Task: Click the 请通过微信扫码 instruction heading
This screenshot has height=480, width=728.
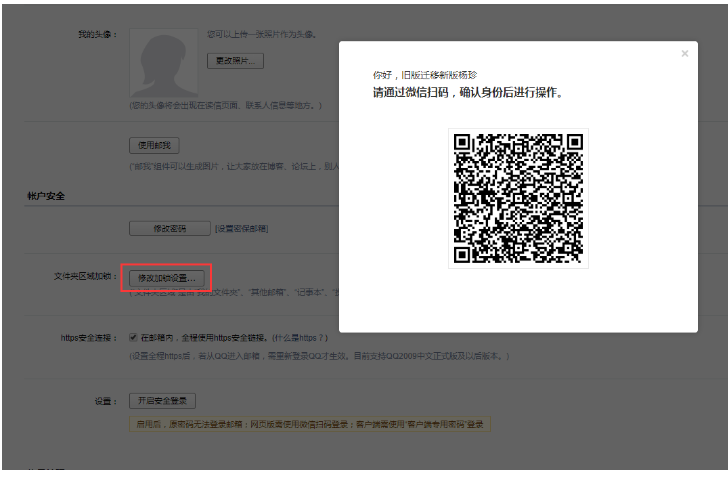Action: pos(468,92)
